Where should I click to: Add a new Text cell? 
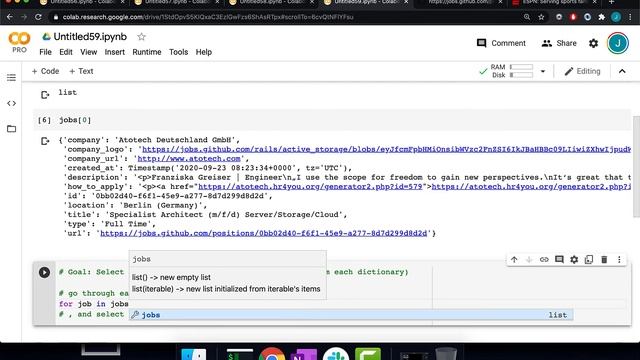[x=81, y=71]
